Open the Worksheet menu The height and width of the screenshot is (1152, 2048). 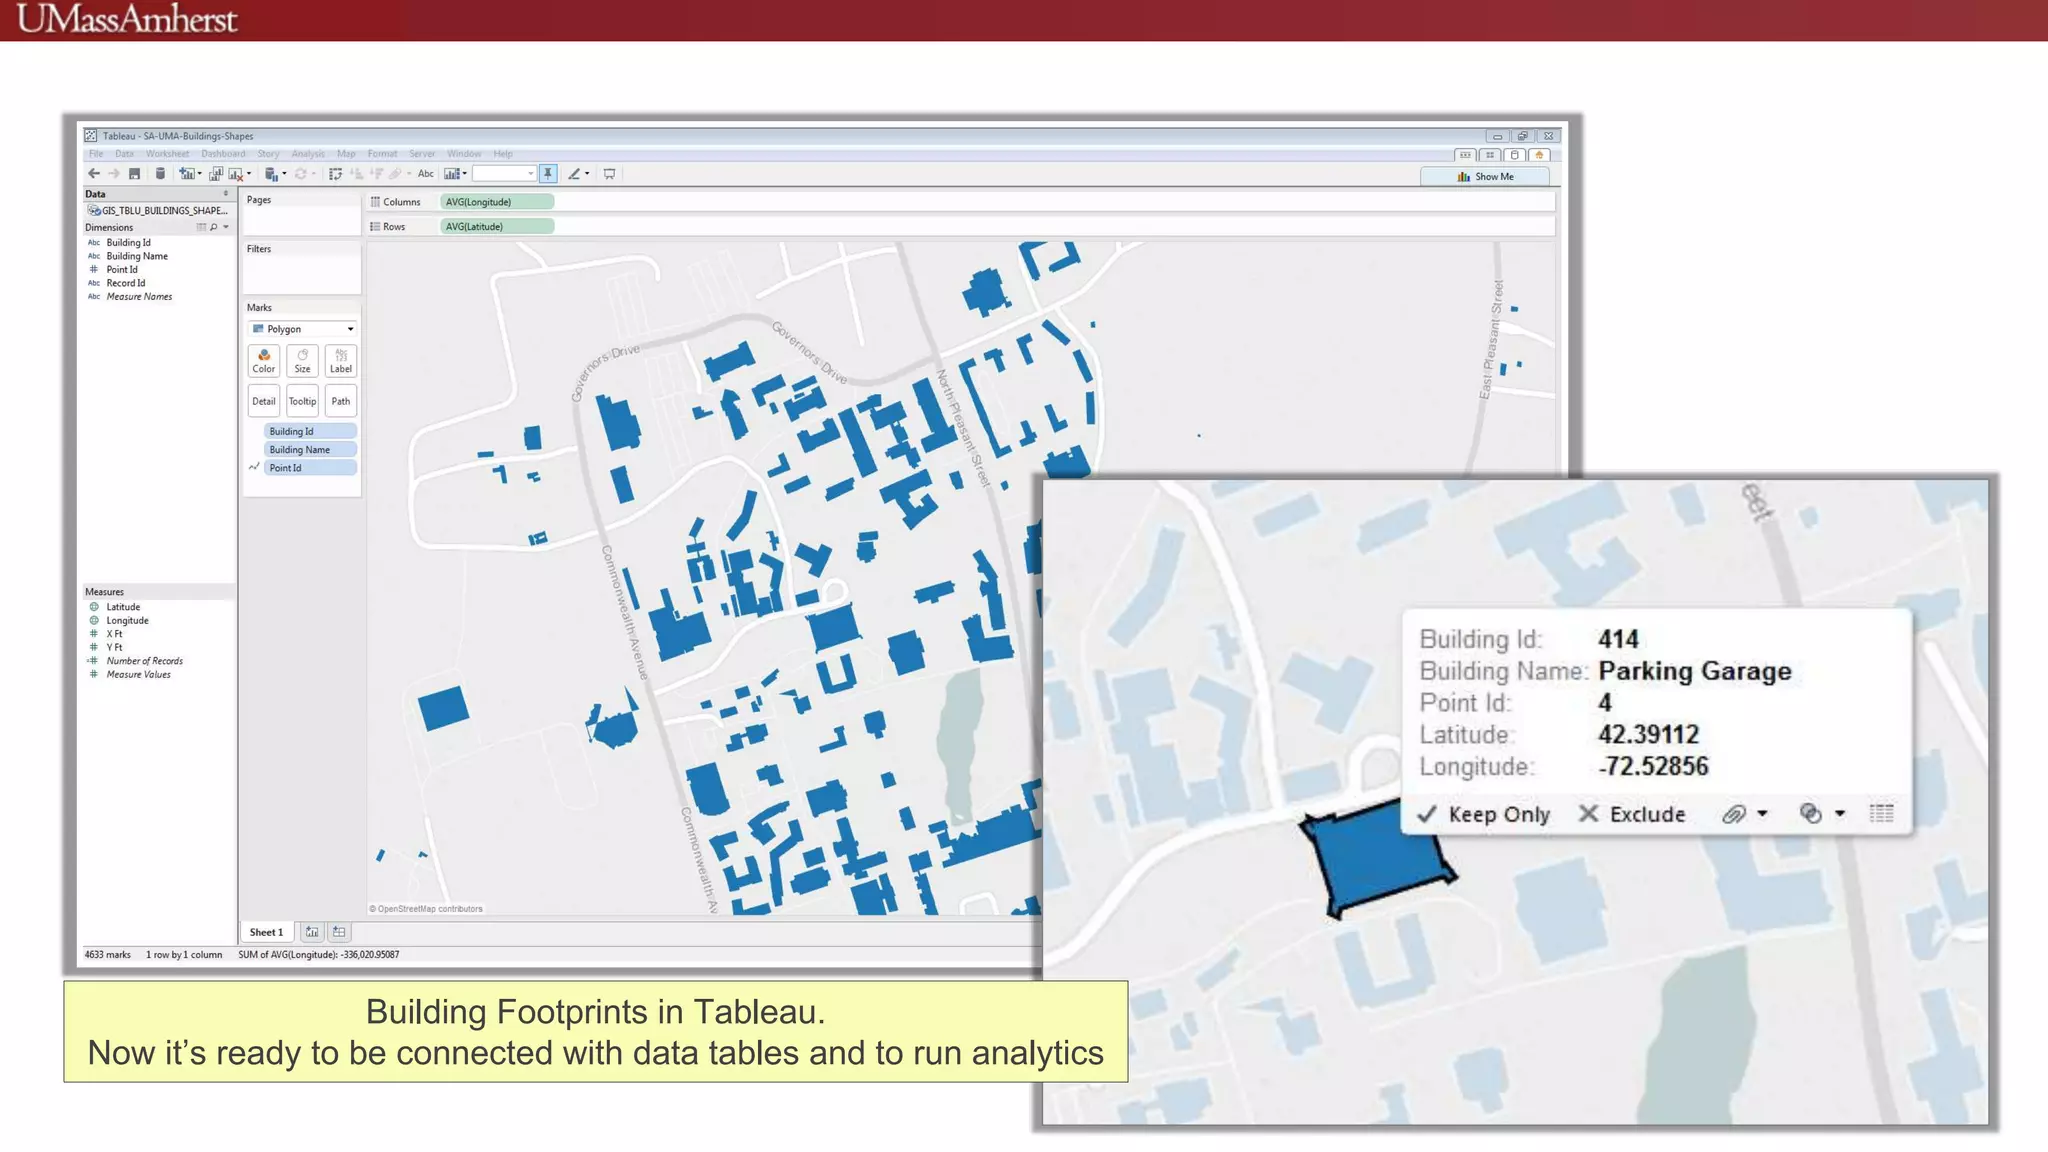[x=167, y=154]
